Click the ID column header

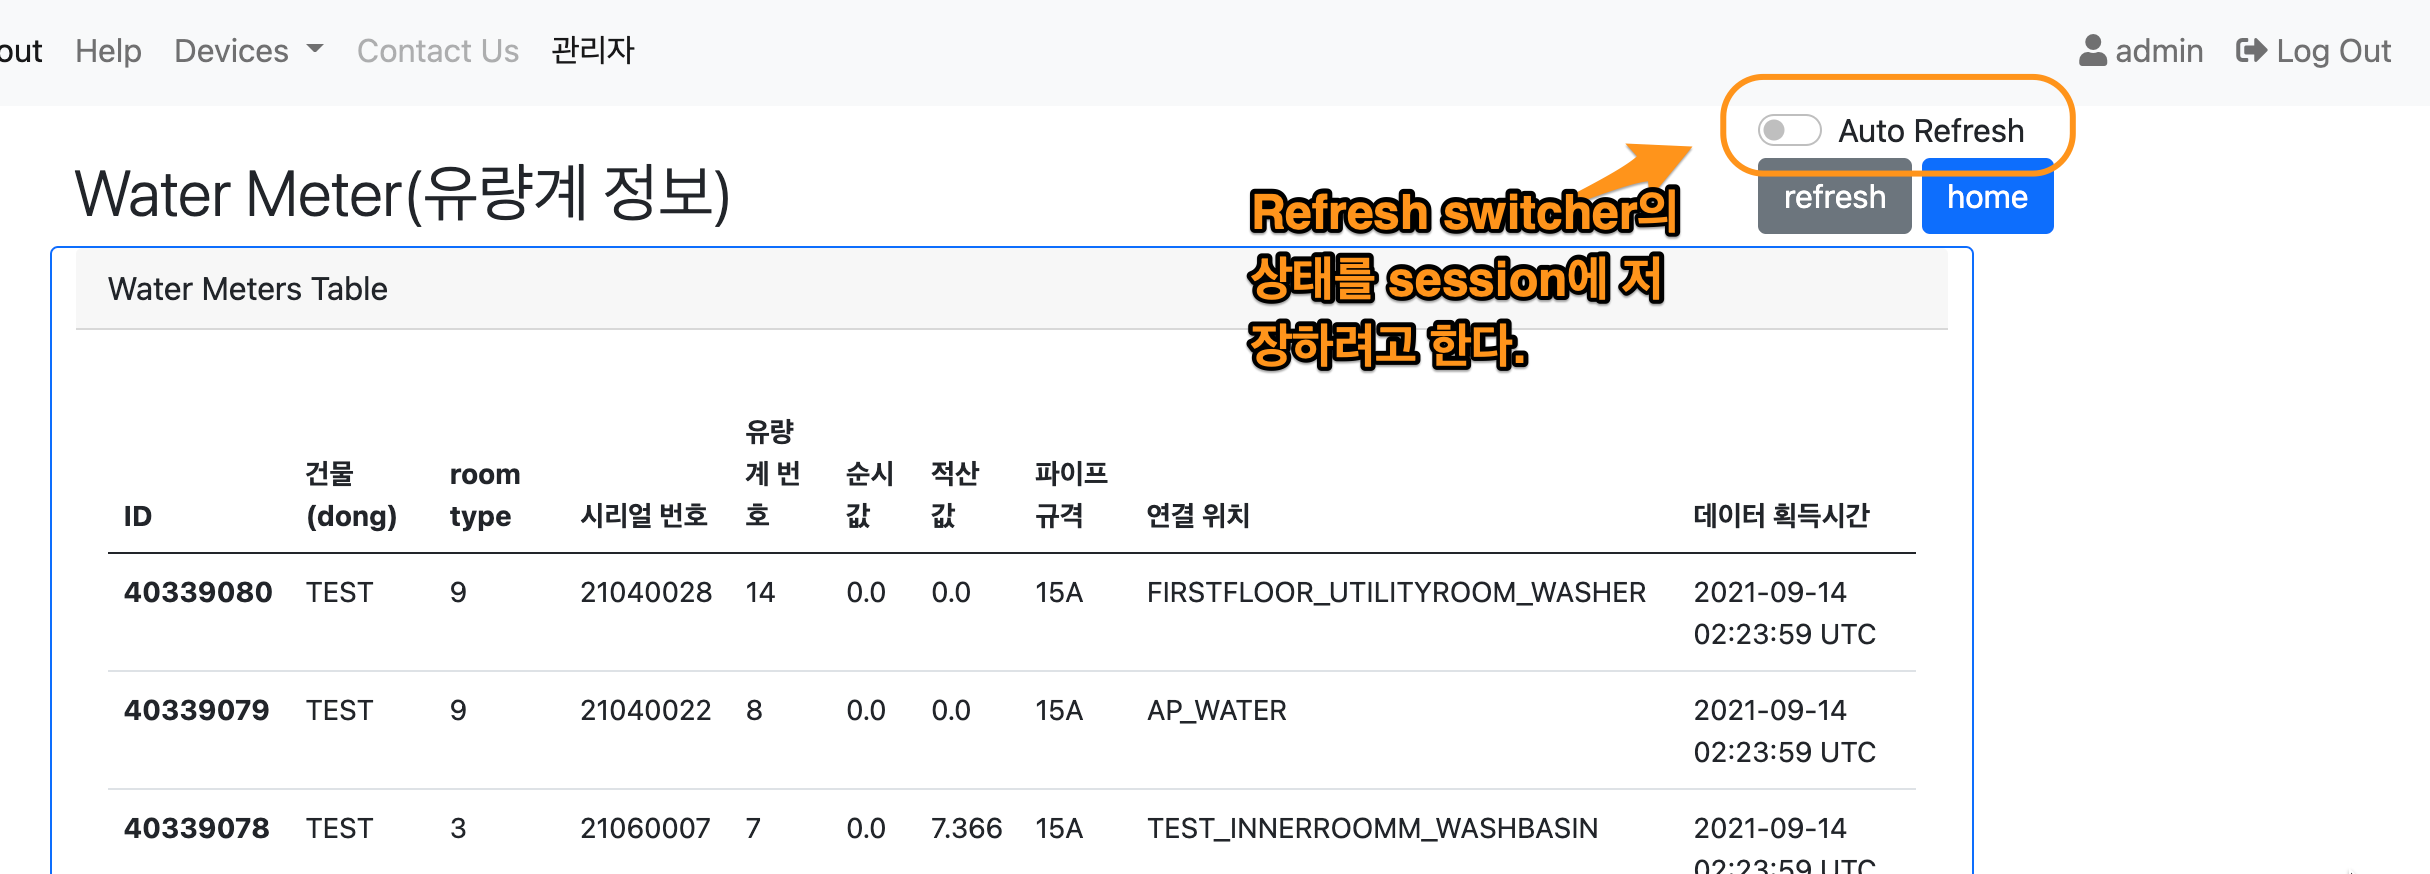click(x=138, y=516)
